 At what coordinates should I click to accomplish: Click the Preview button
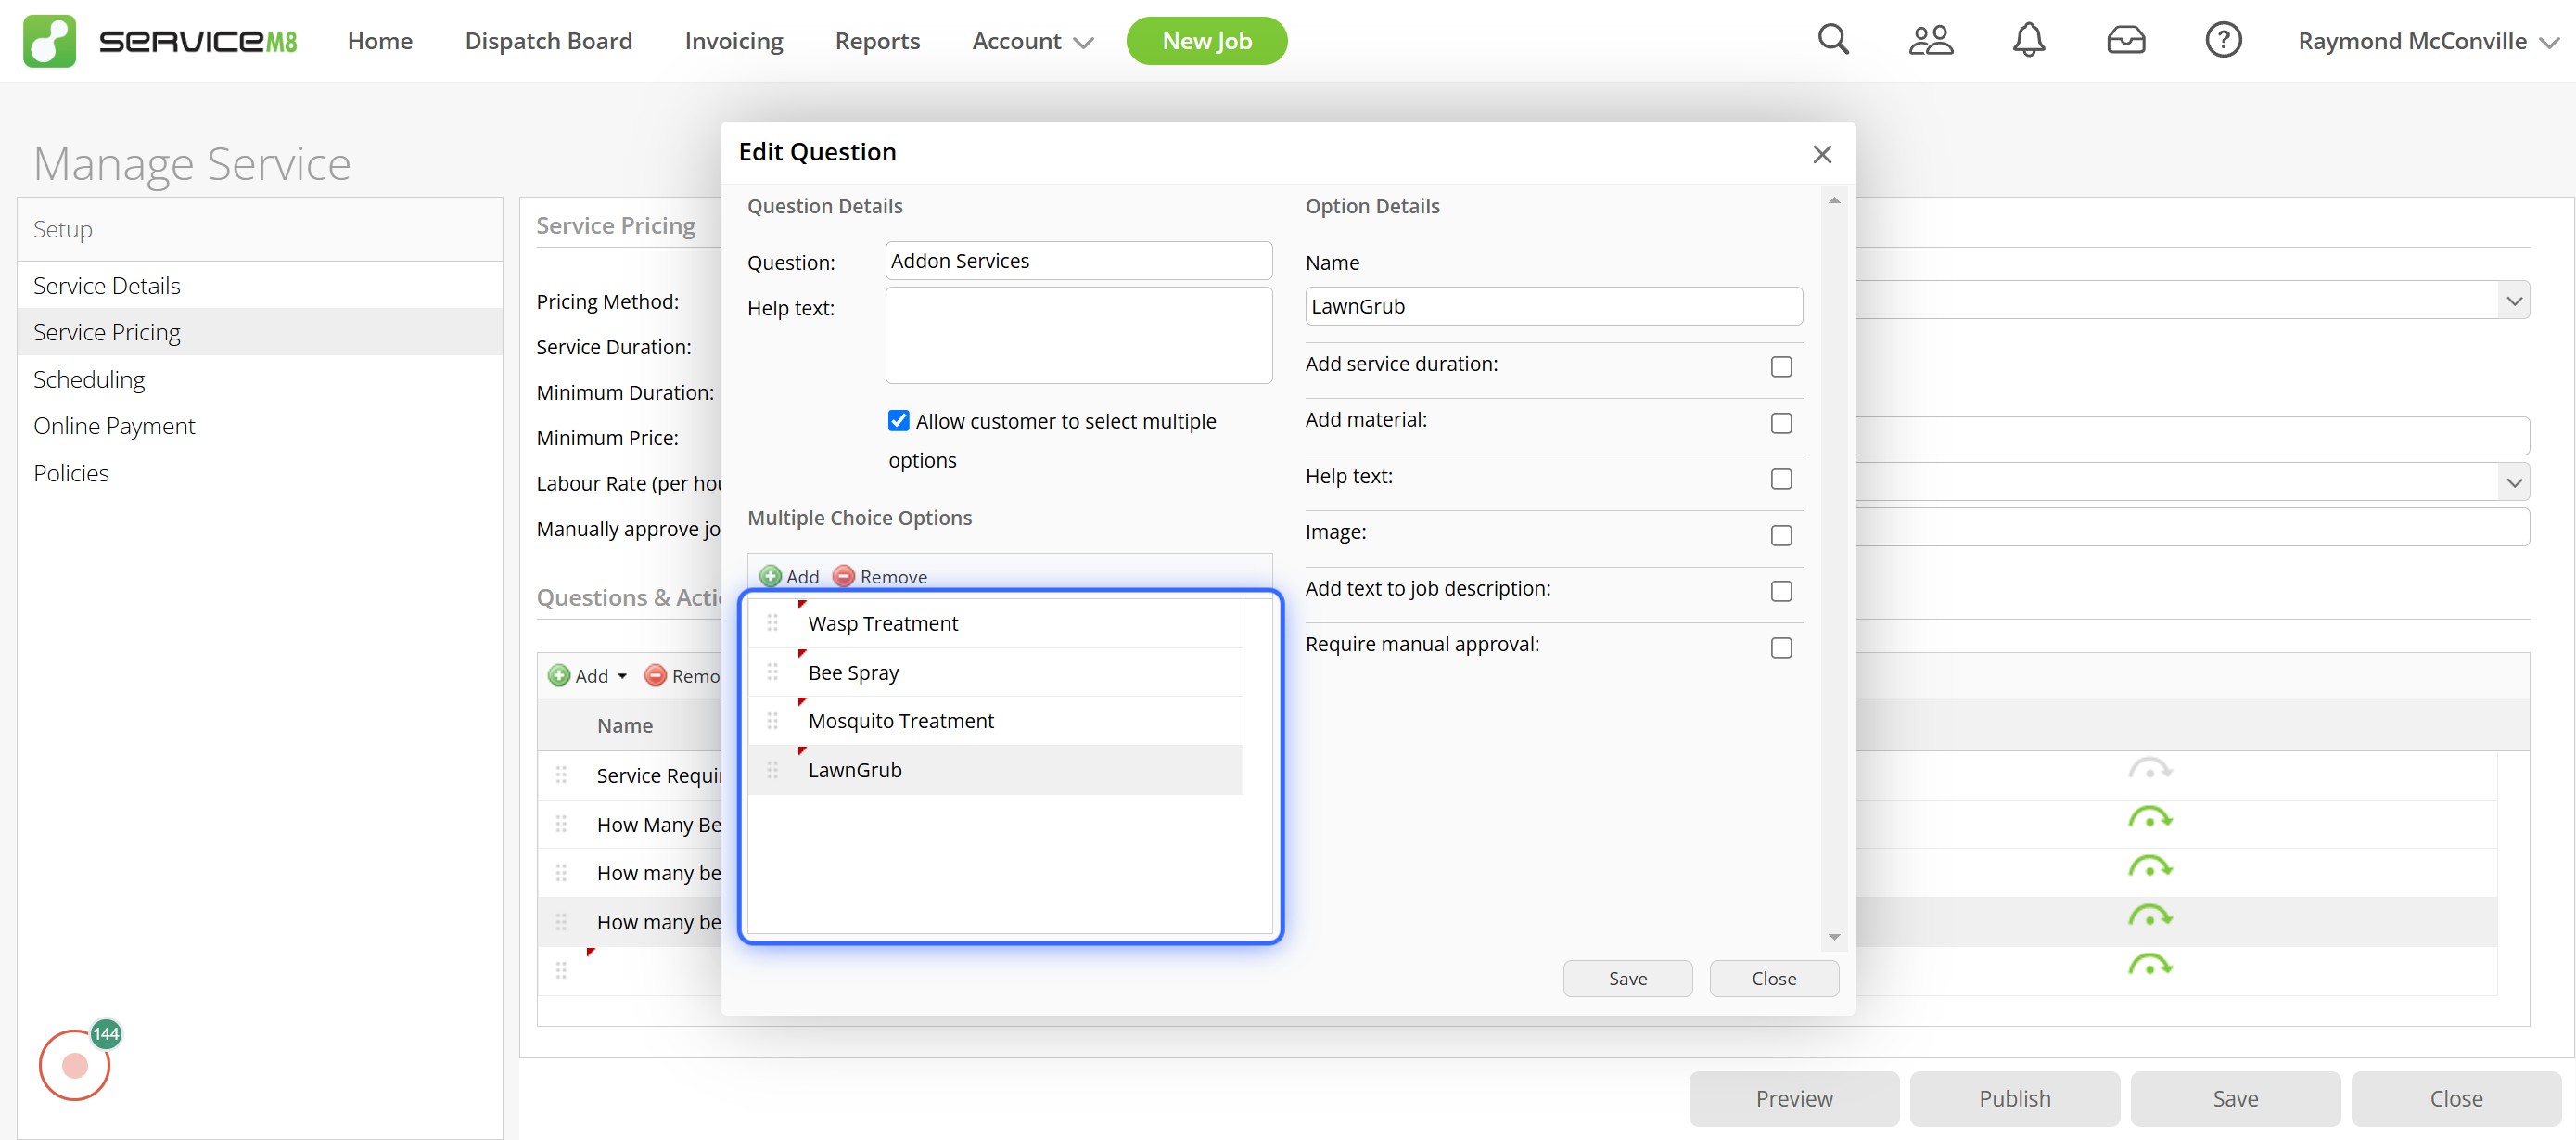(1794, 1098)
